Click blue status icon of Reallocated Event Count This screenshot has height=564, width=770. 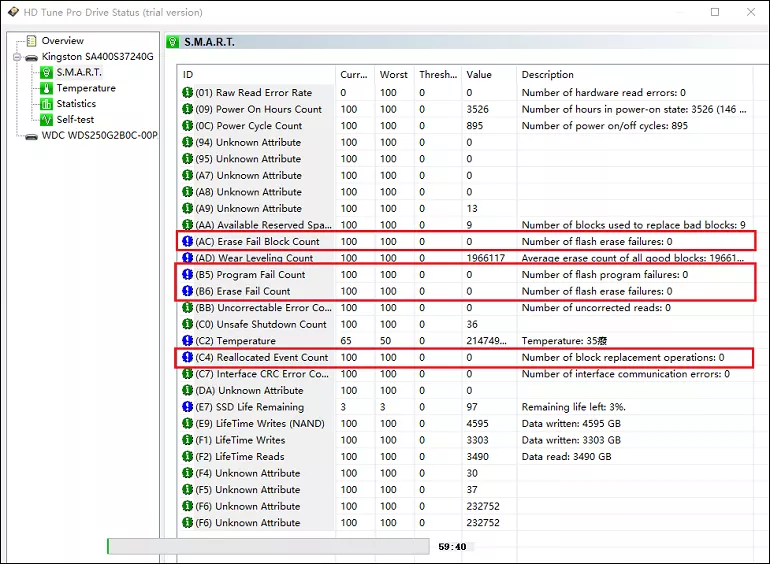pos(187,357)
